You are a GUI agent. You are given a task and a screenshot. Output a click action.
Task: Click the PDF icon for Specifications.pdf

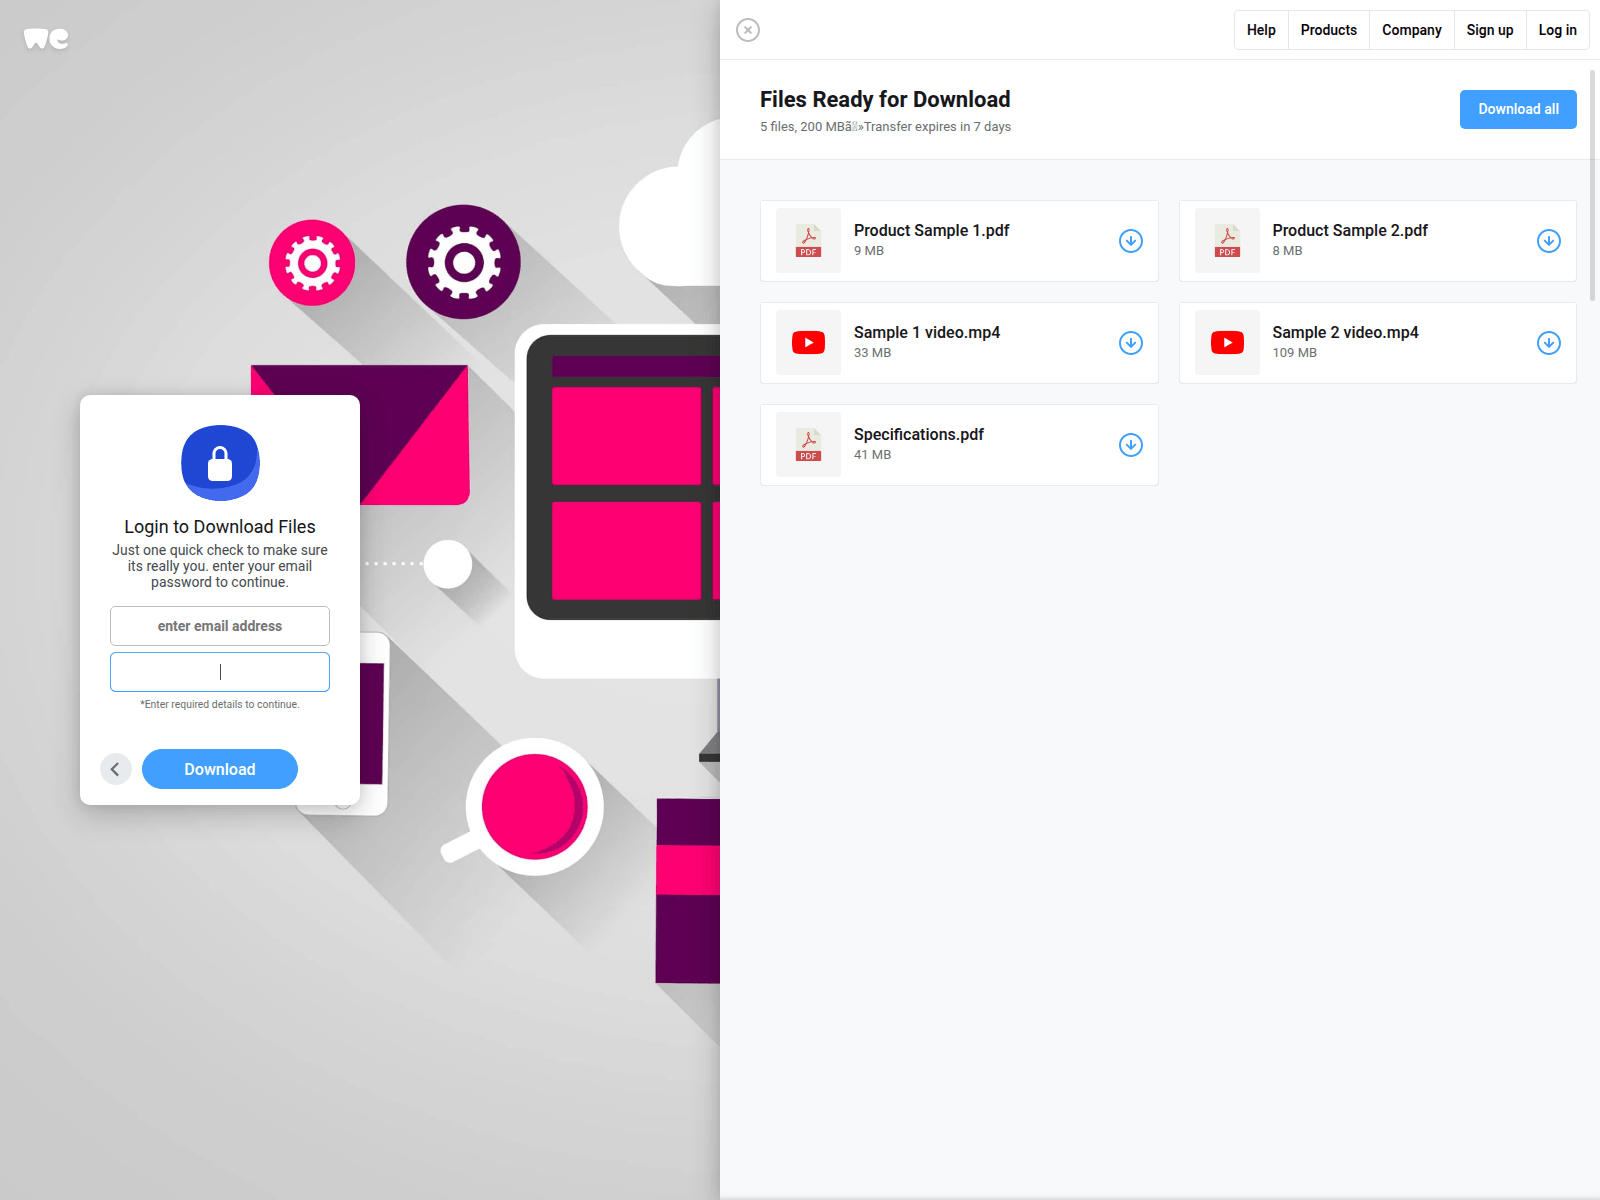pos(808,444)
